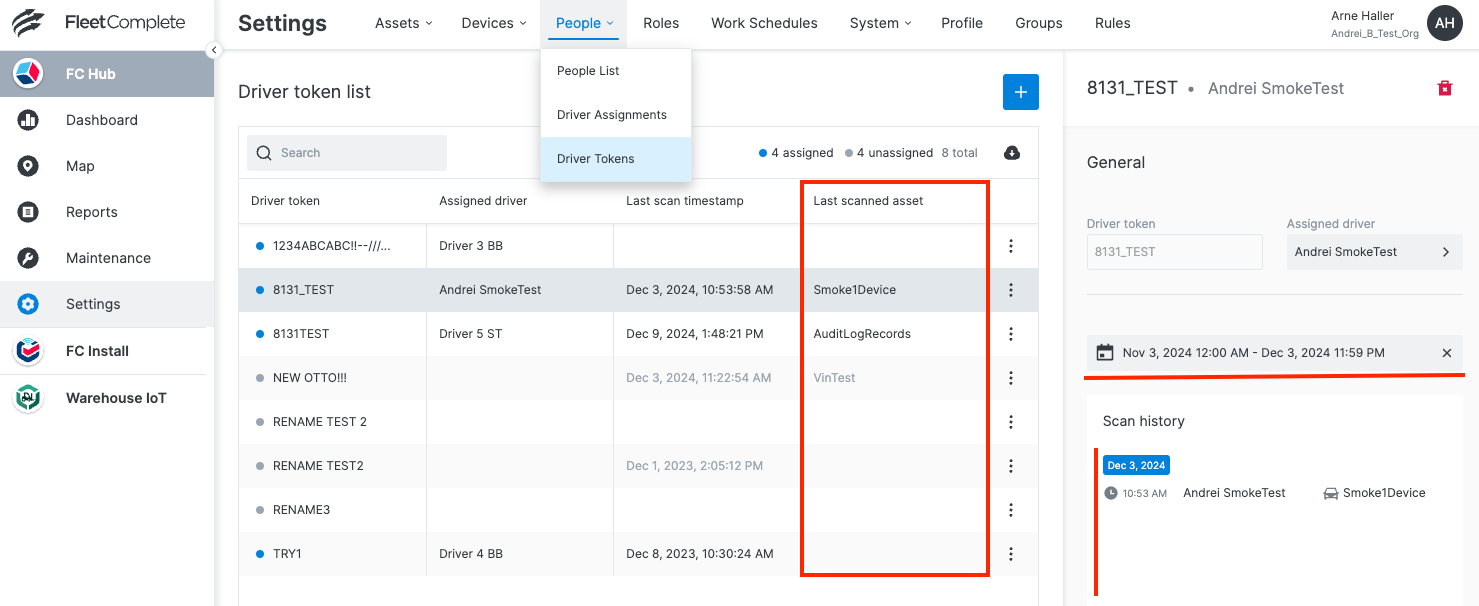The height and width of the screenshot is (606, 1479).
Task: Switch to the Roles settings tab
Action: point(661,22)
